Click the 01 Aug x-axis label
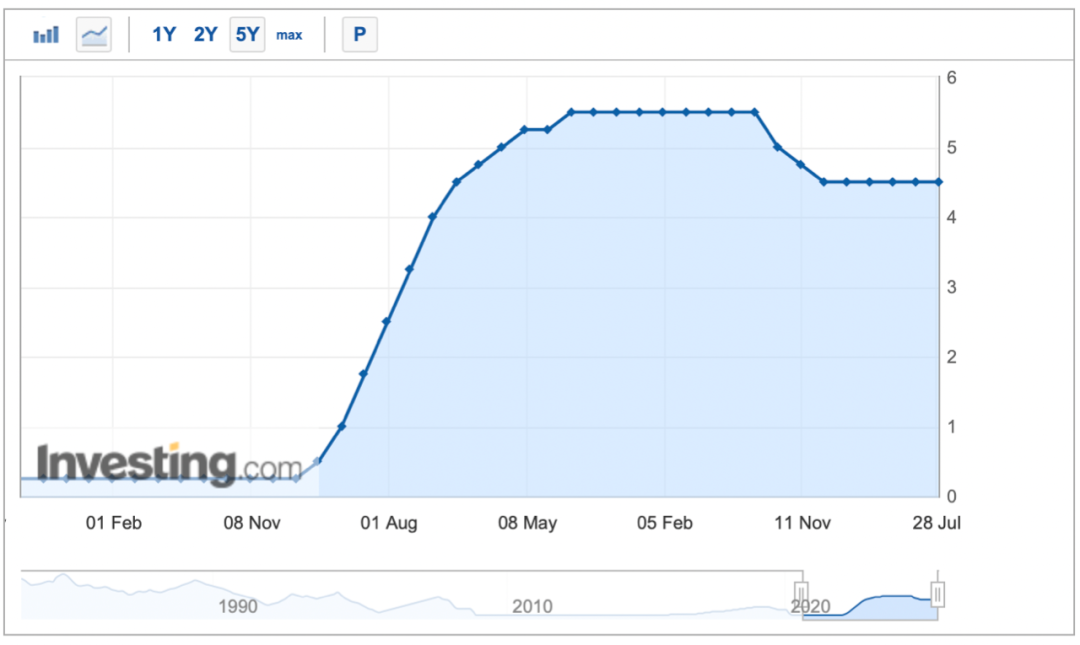 (x=388, y=522)
